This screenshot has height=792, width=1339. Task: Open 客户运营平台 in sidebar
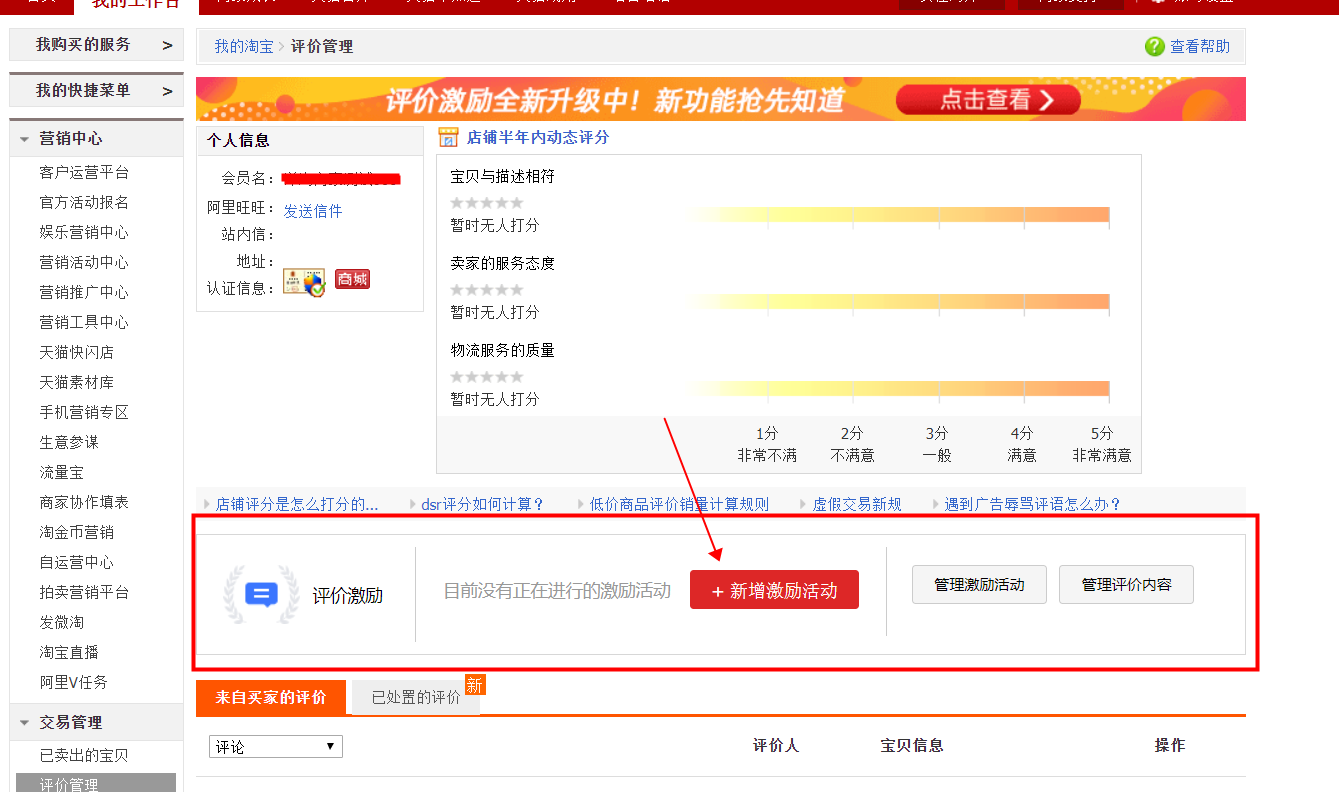coord(84,172)
